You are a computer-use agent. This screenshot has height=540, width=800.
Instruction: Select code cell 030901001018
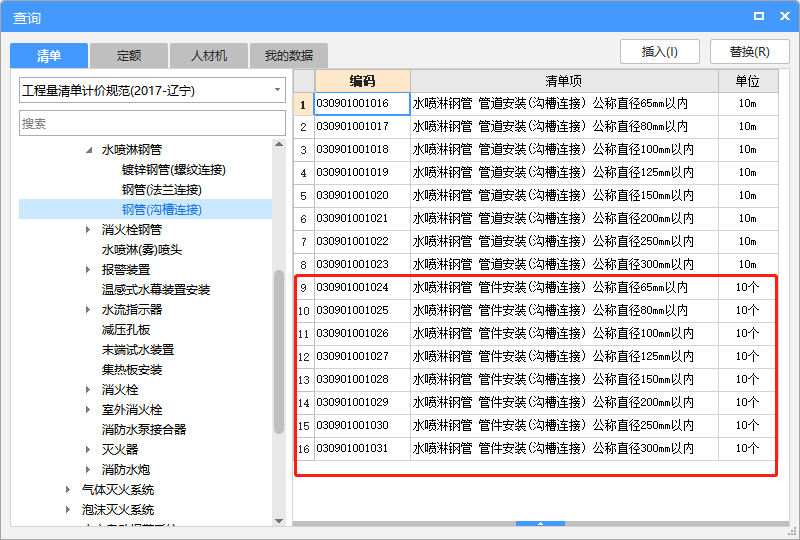[362, 150]
